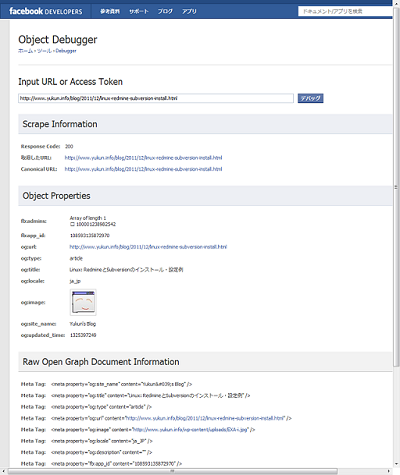400x475 pixels.
Task: Open the 取得したURL link
Action: [143, 158]
